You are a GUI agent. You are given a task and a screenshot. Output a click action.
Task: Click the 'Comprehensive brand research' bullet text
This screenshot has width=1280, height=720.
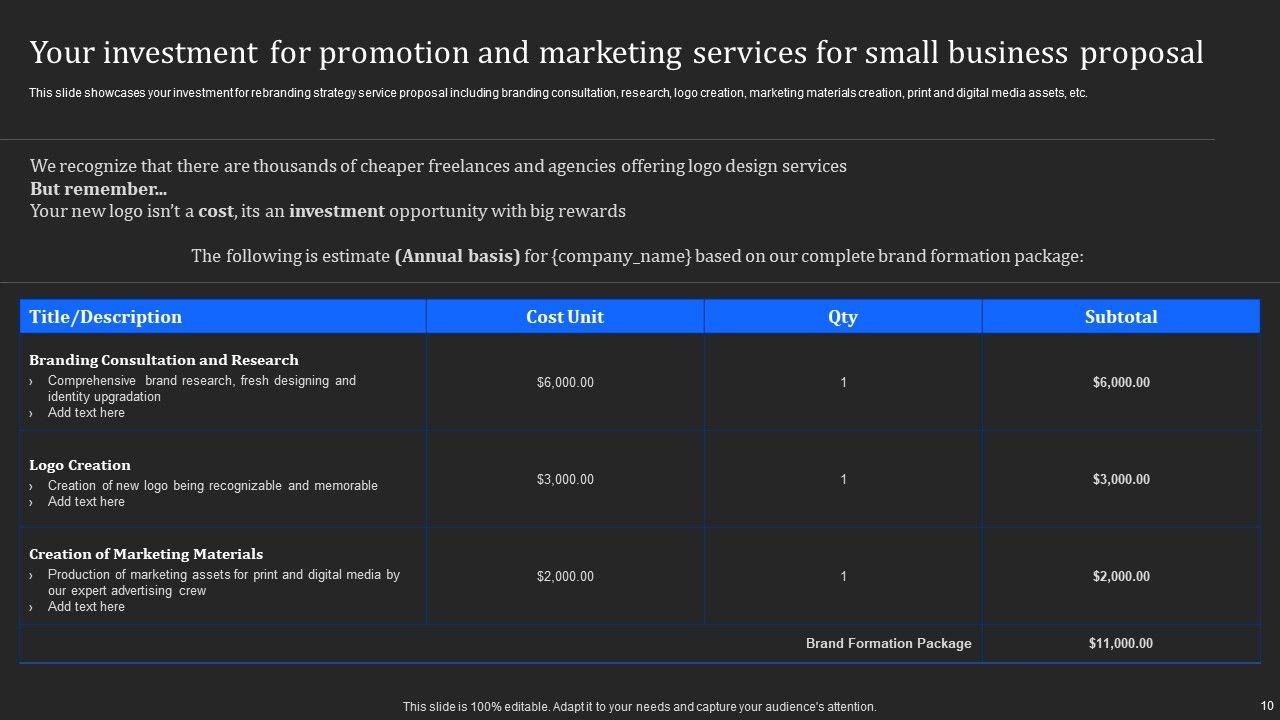click(202, 388)
